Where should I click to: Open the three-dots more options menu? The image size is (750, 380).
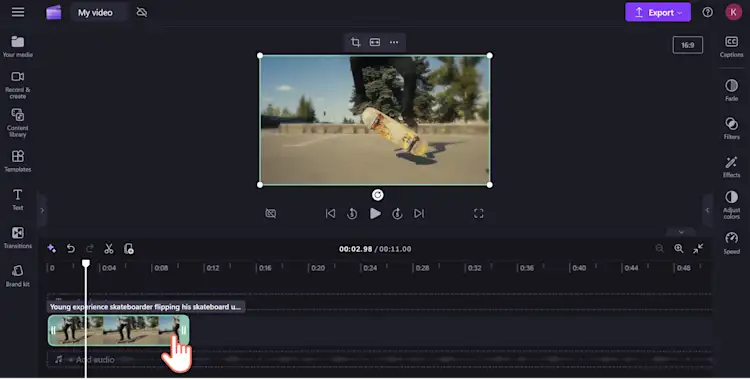coord(394,42)
